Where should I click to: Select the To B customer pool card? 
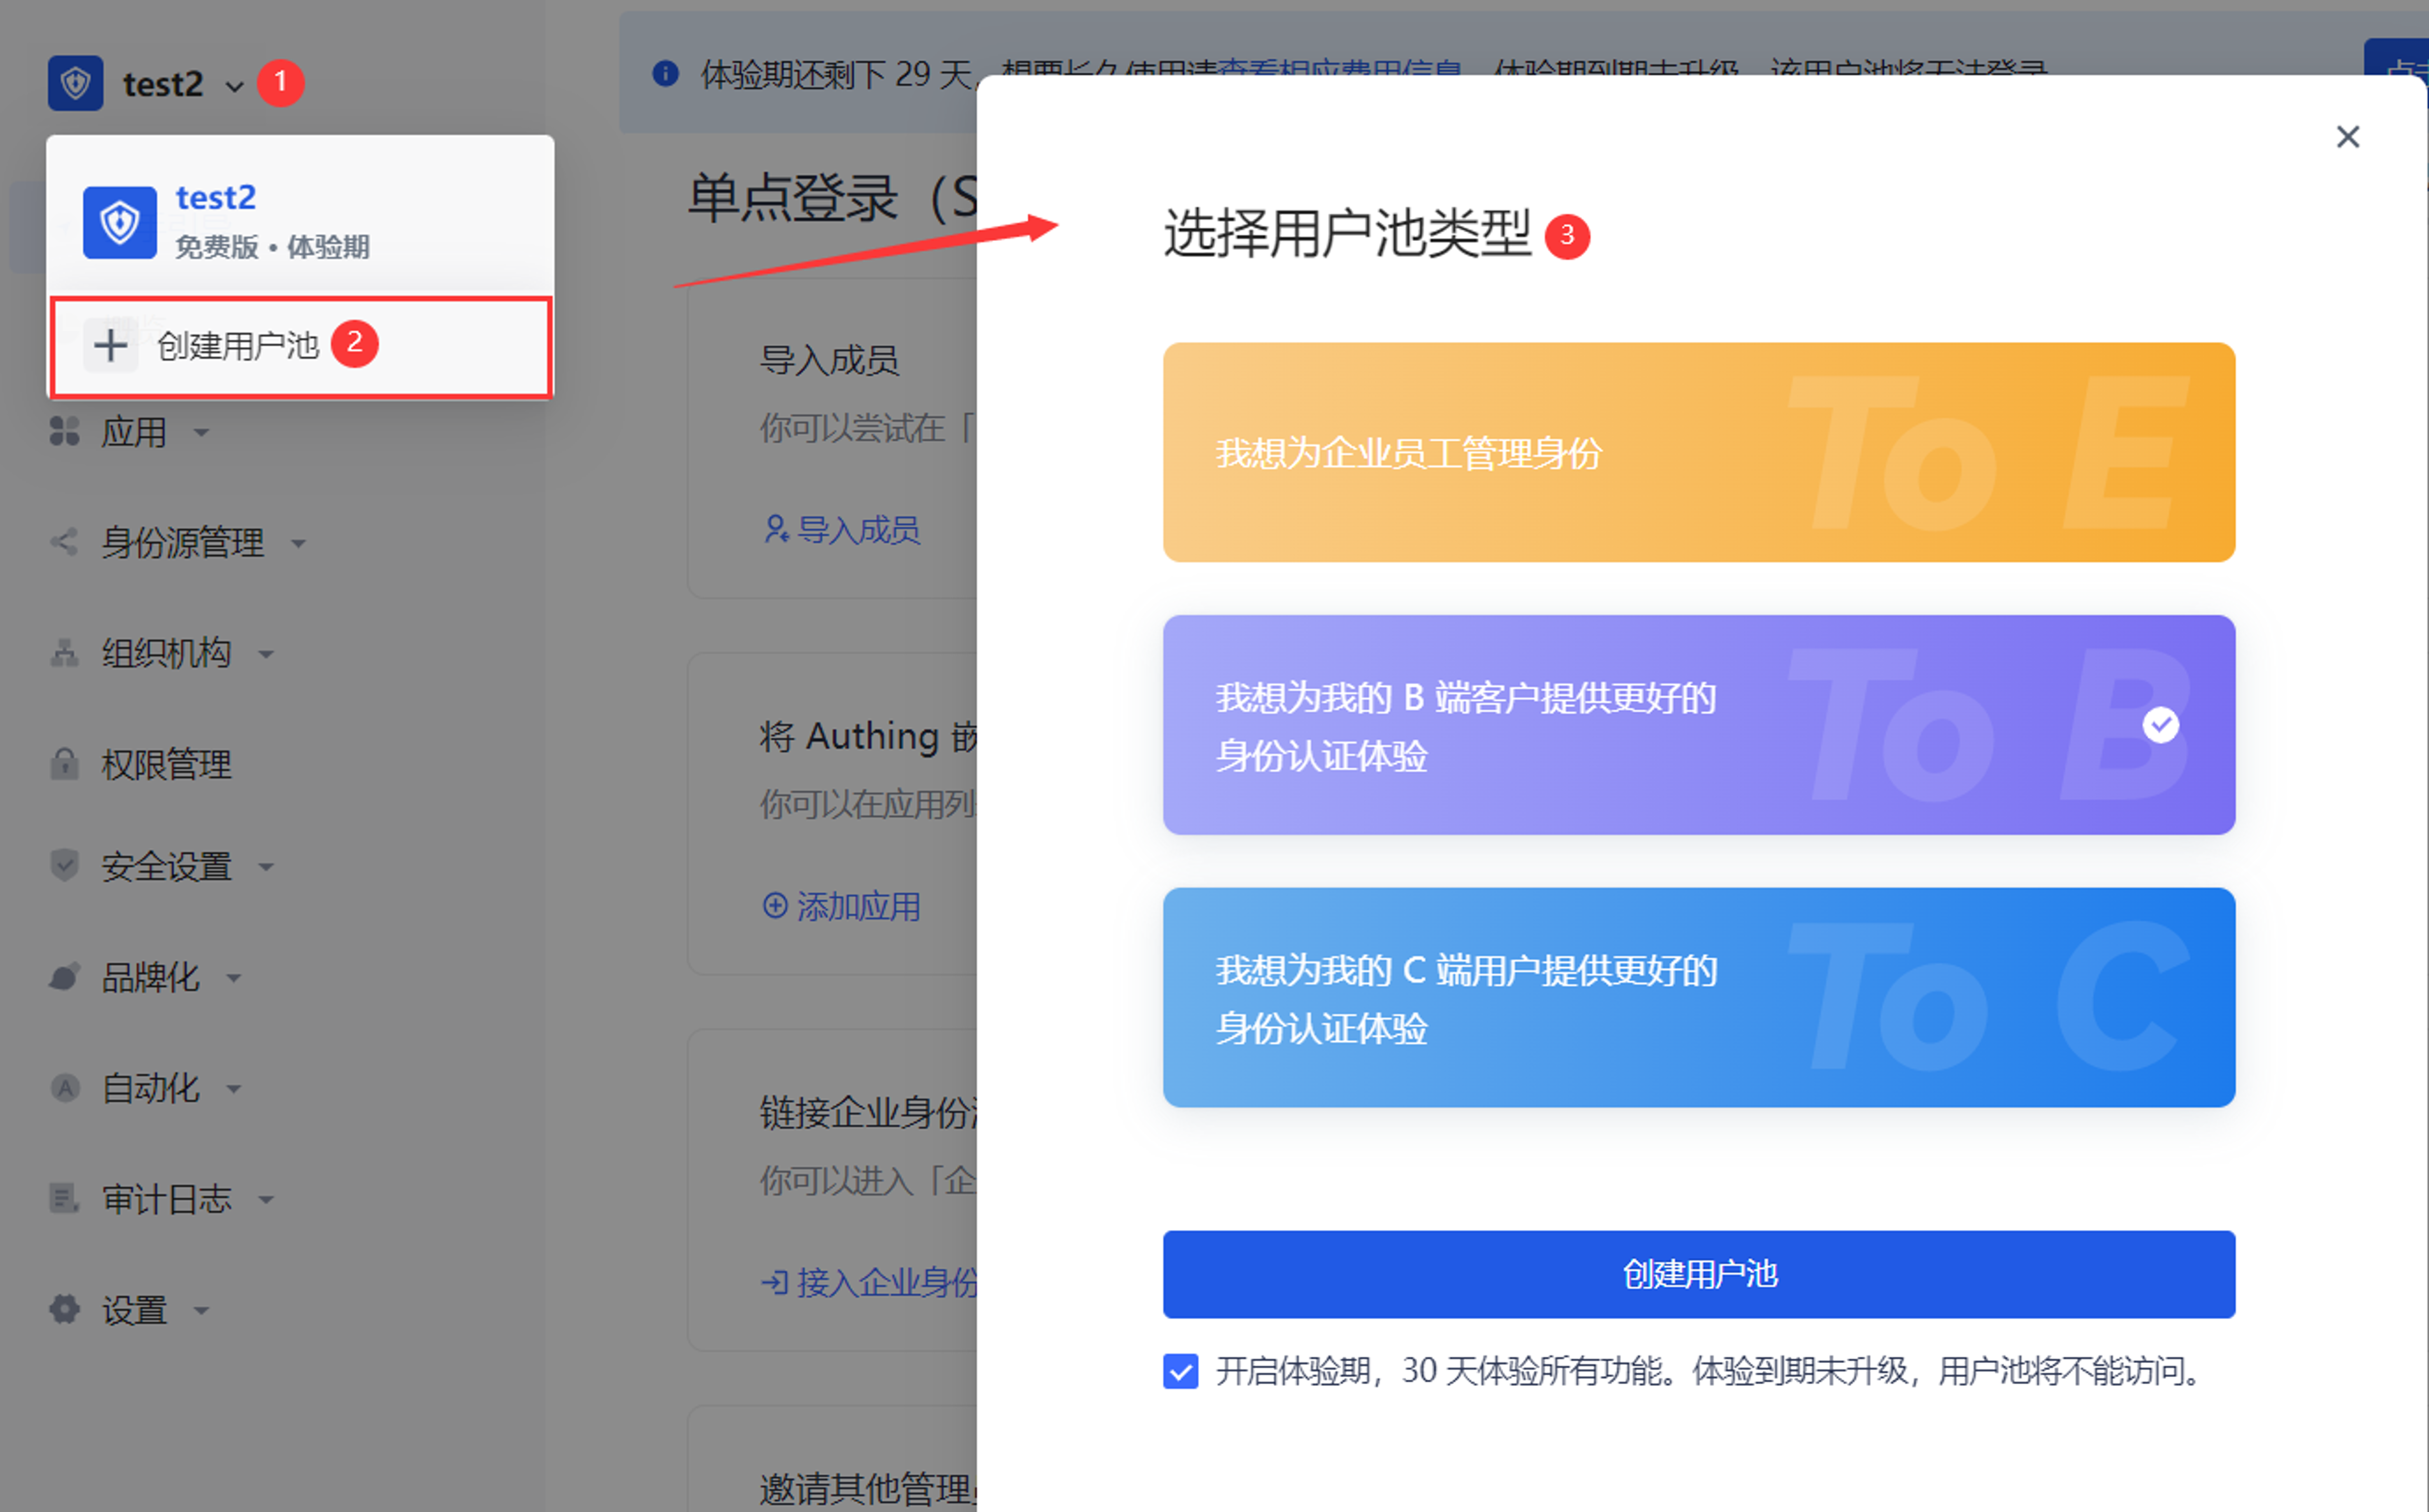coord(1698,725)
